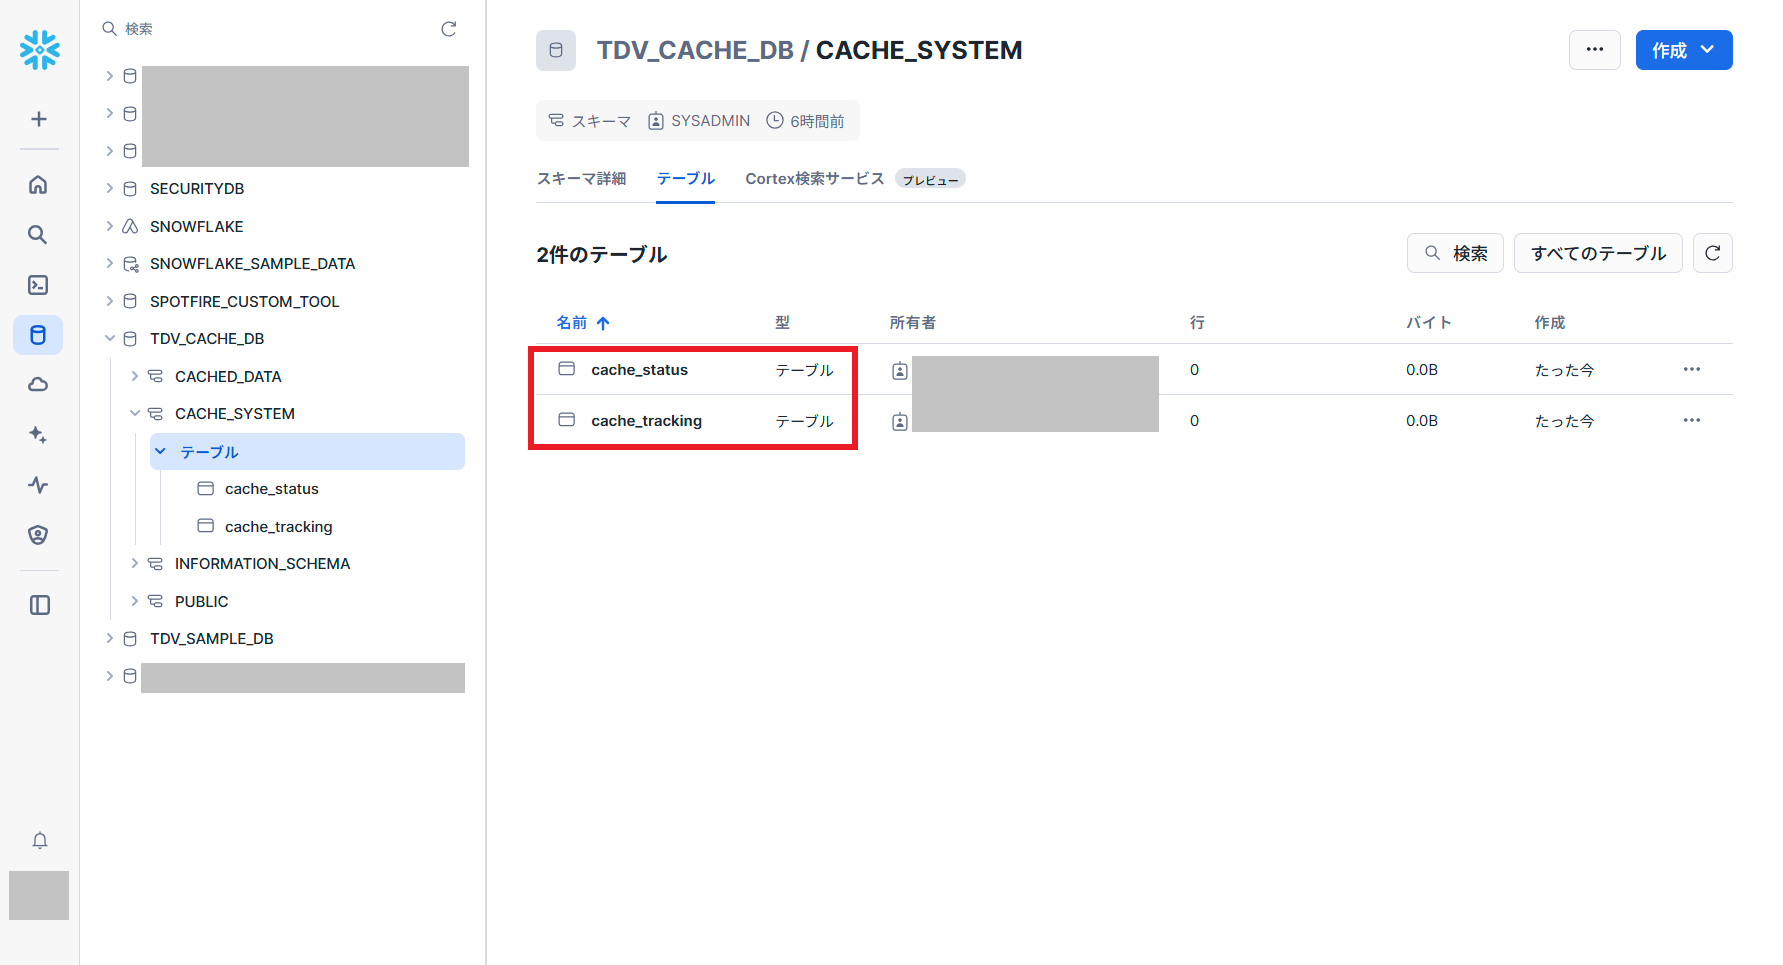This screenshot has height=965, width=1783.
Task: Open the cache_tracking table in the list
Action: click(x=646, y=420)
